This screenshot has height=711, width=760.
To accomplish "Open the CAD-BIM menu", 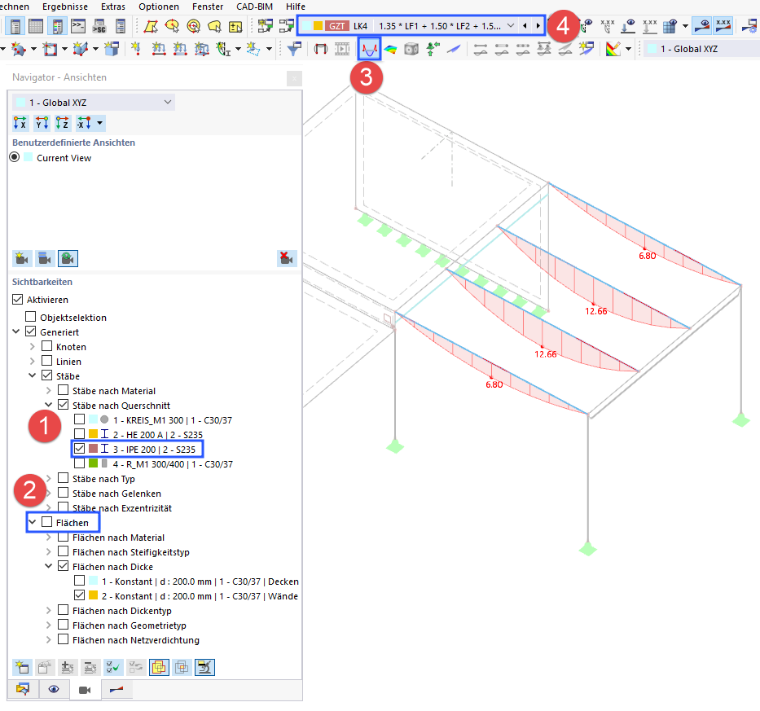I will click(254, 6).
